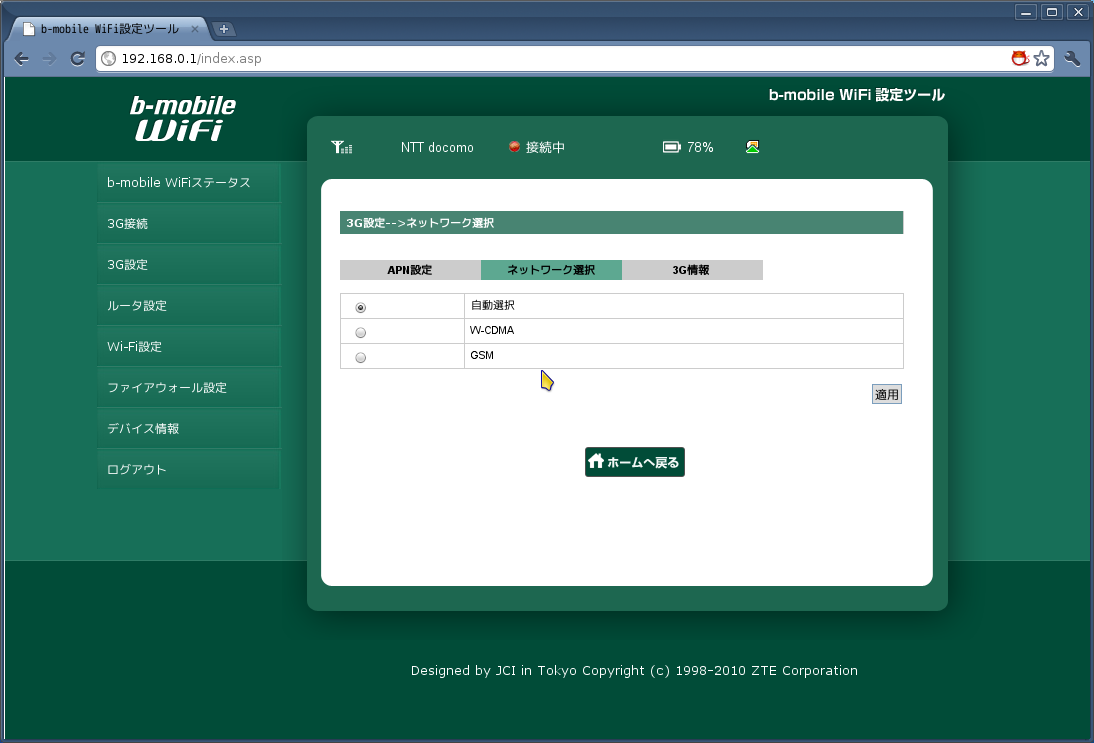Click the b-mobile WiFi 設定ツール title
This screenshot has height=743, width=1094.
click(x=857, y=95)
